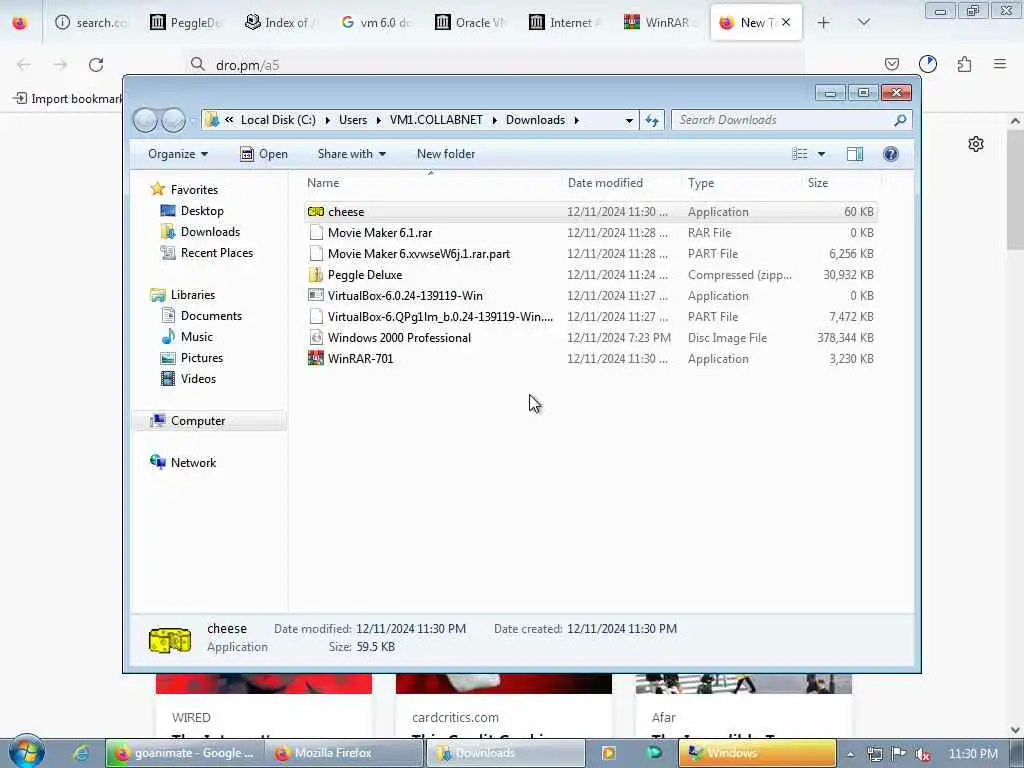Image resolution: width=1024 pixels, height=768 pixels.
Task: Select the WinRAR-701 installer icon
Action: (315, 359)
